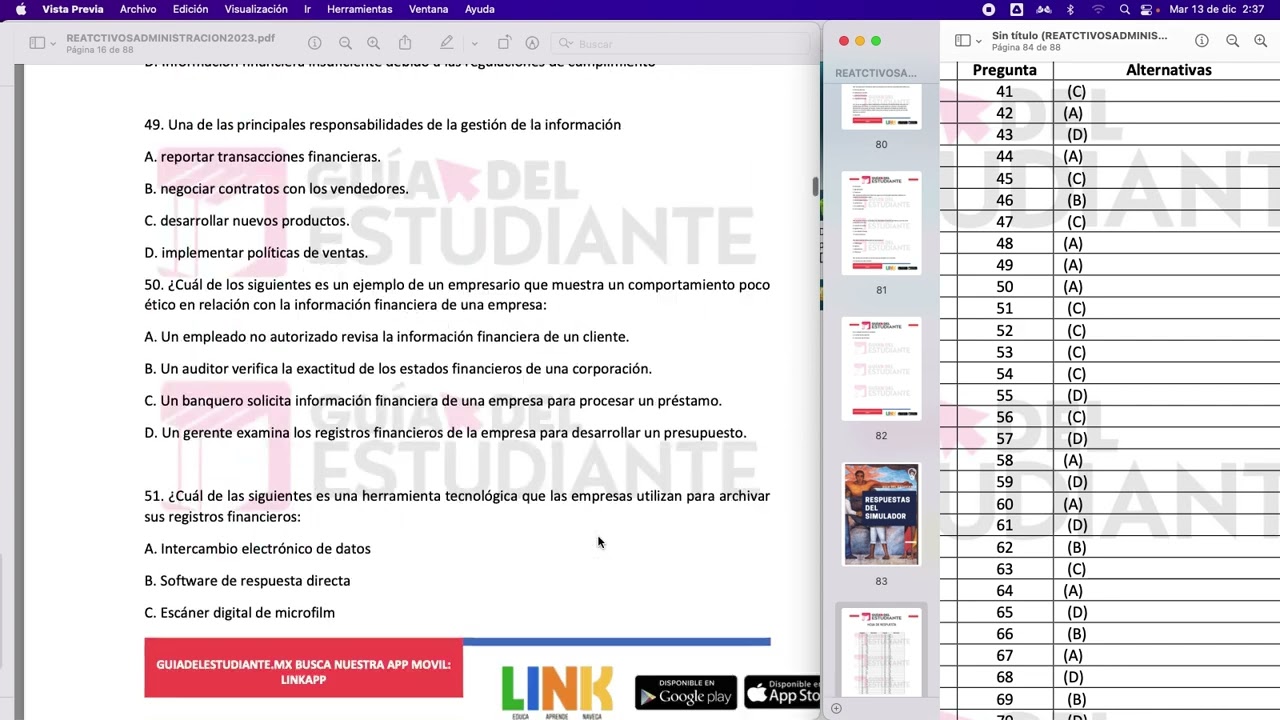Zoom out in the background PDF window
The image size is (1280, 720).
[x=345, y=43]
